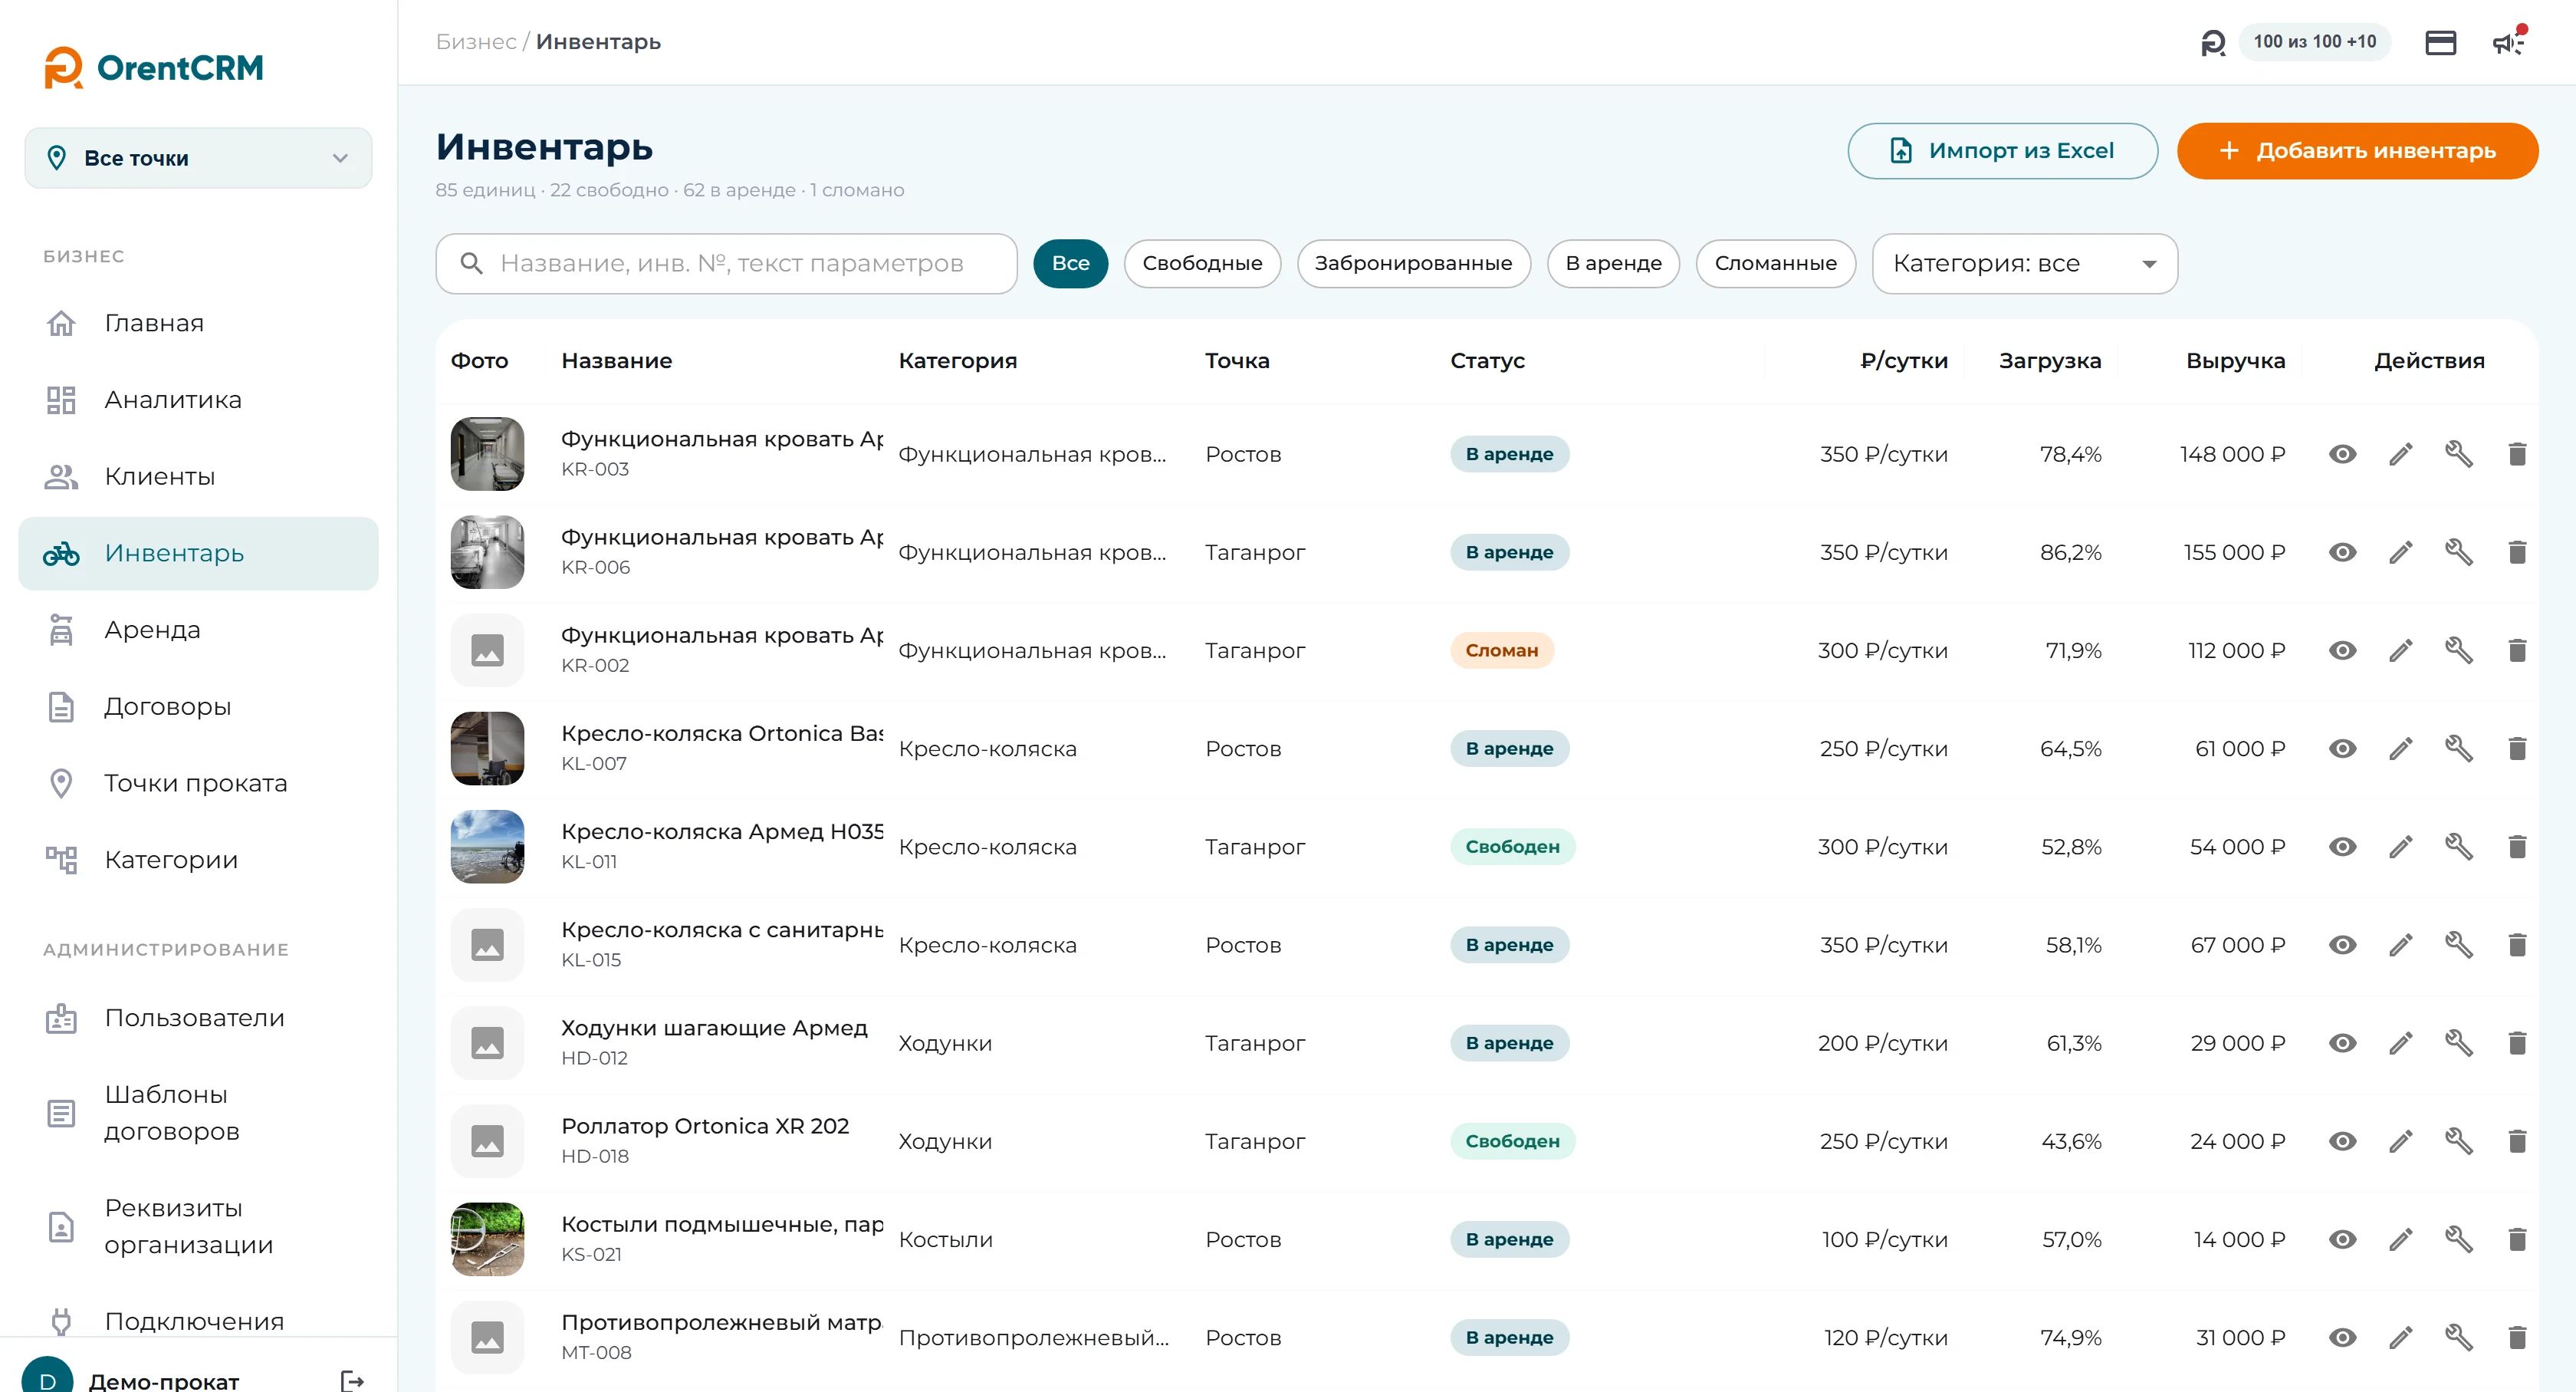Delete KL-015 using trash icon
Screen dimensions: 2576x1392
(x=2517, y=944)
